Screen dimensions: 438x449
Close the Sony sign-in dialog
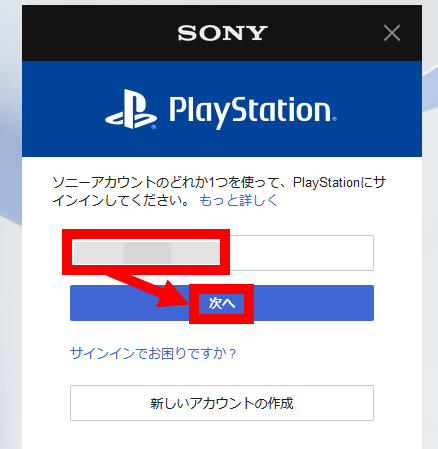coord(392,33)
